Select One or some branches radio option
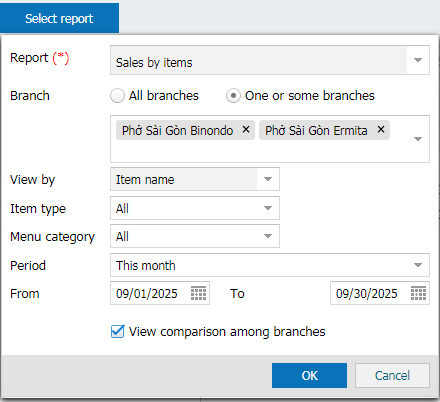 (x=233, y=96)
